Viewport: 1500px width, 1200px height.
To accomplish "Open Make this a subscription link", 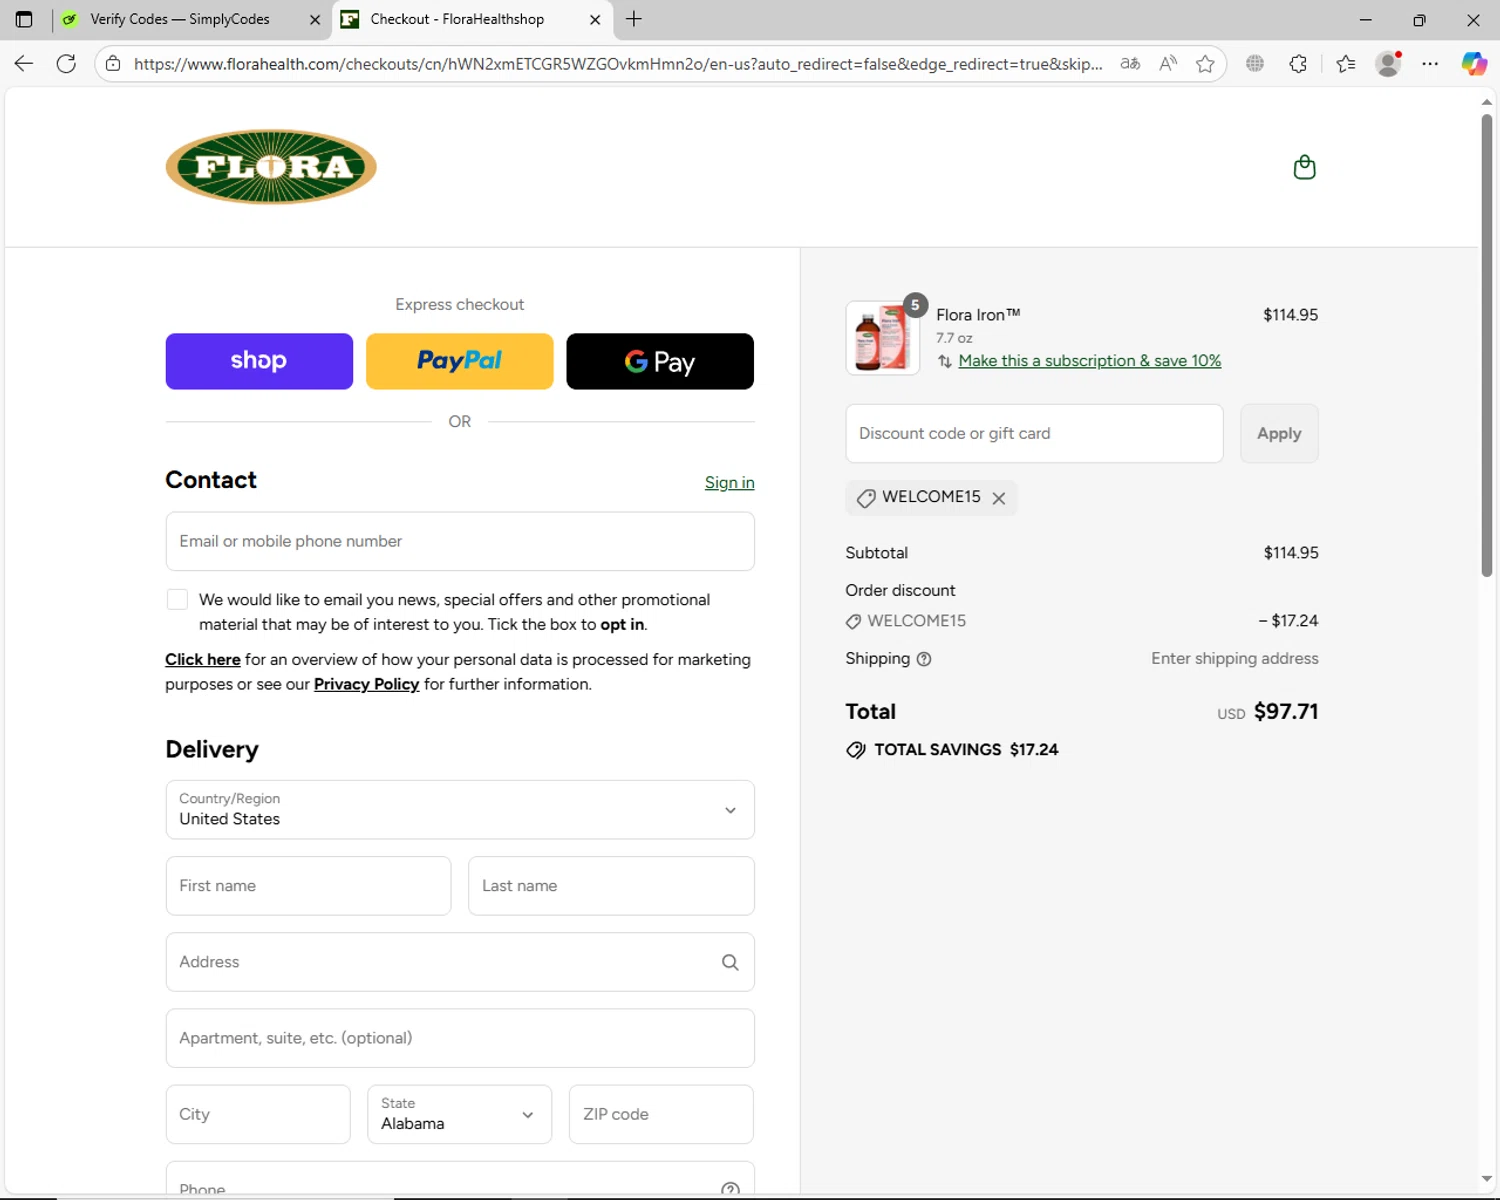I will click(x=1090, y=361).
